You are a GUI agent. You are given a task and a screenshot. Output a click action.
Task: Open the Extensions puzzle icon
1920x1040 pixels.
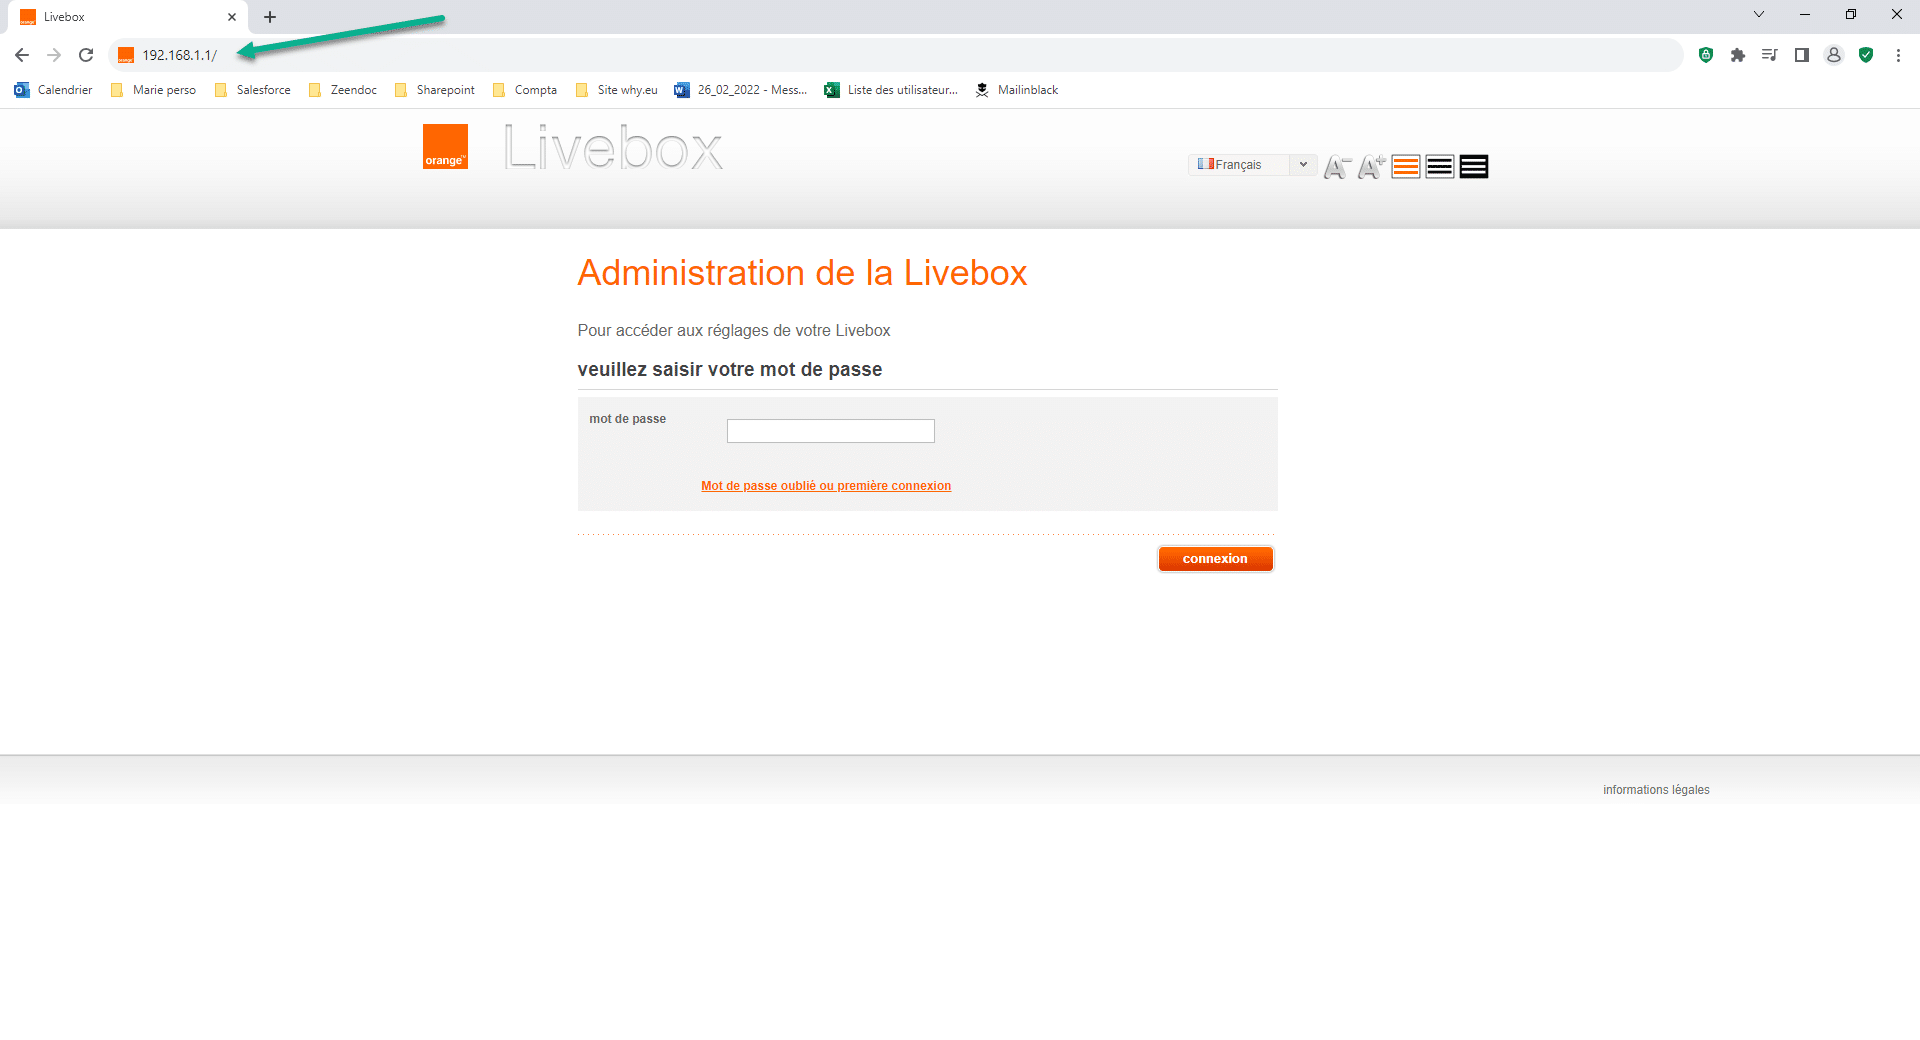coord(1738,55)
